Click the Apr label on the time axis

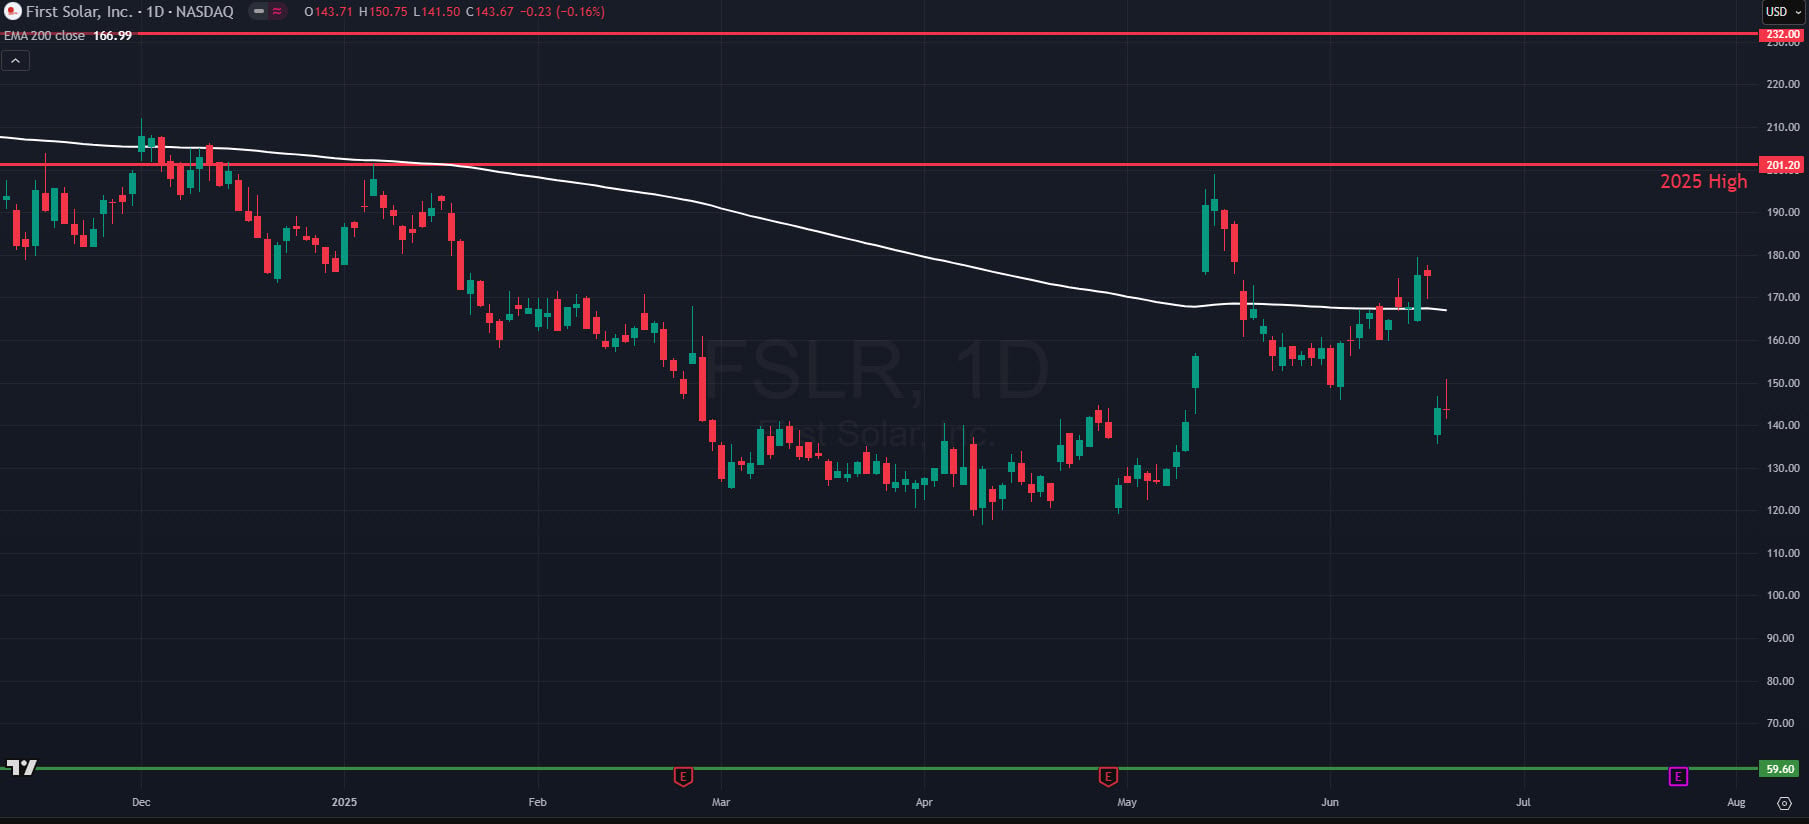click(x=924, y=802)
